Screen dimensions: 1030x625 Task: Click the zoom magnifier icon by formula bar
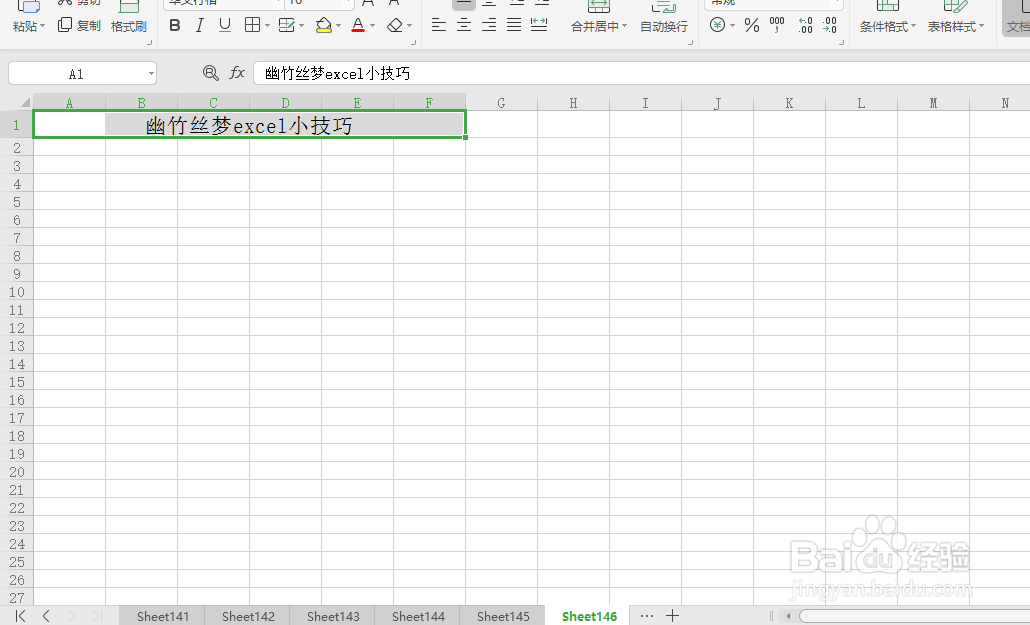tap(211, 73)
